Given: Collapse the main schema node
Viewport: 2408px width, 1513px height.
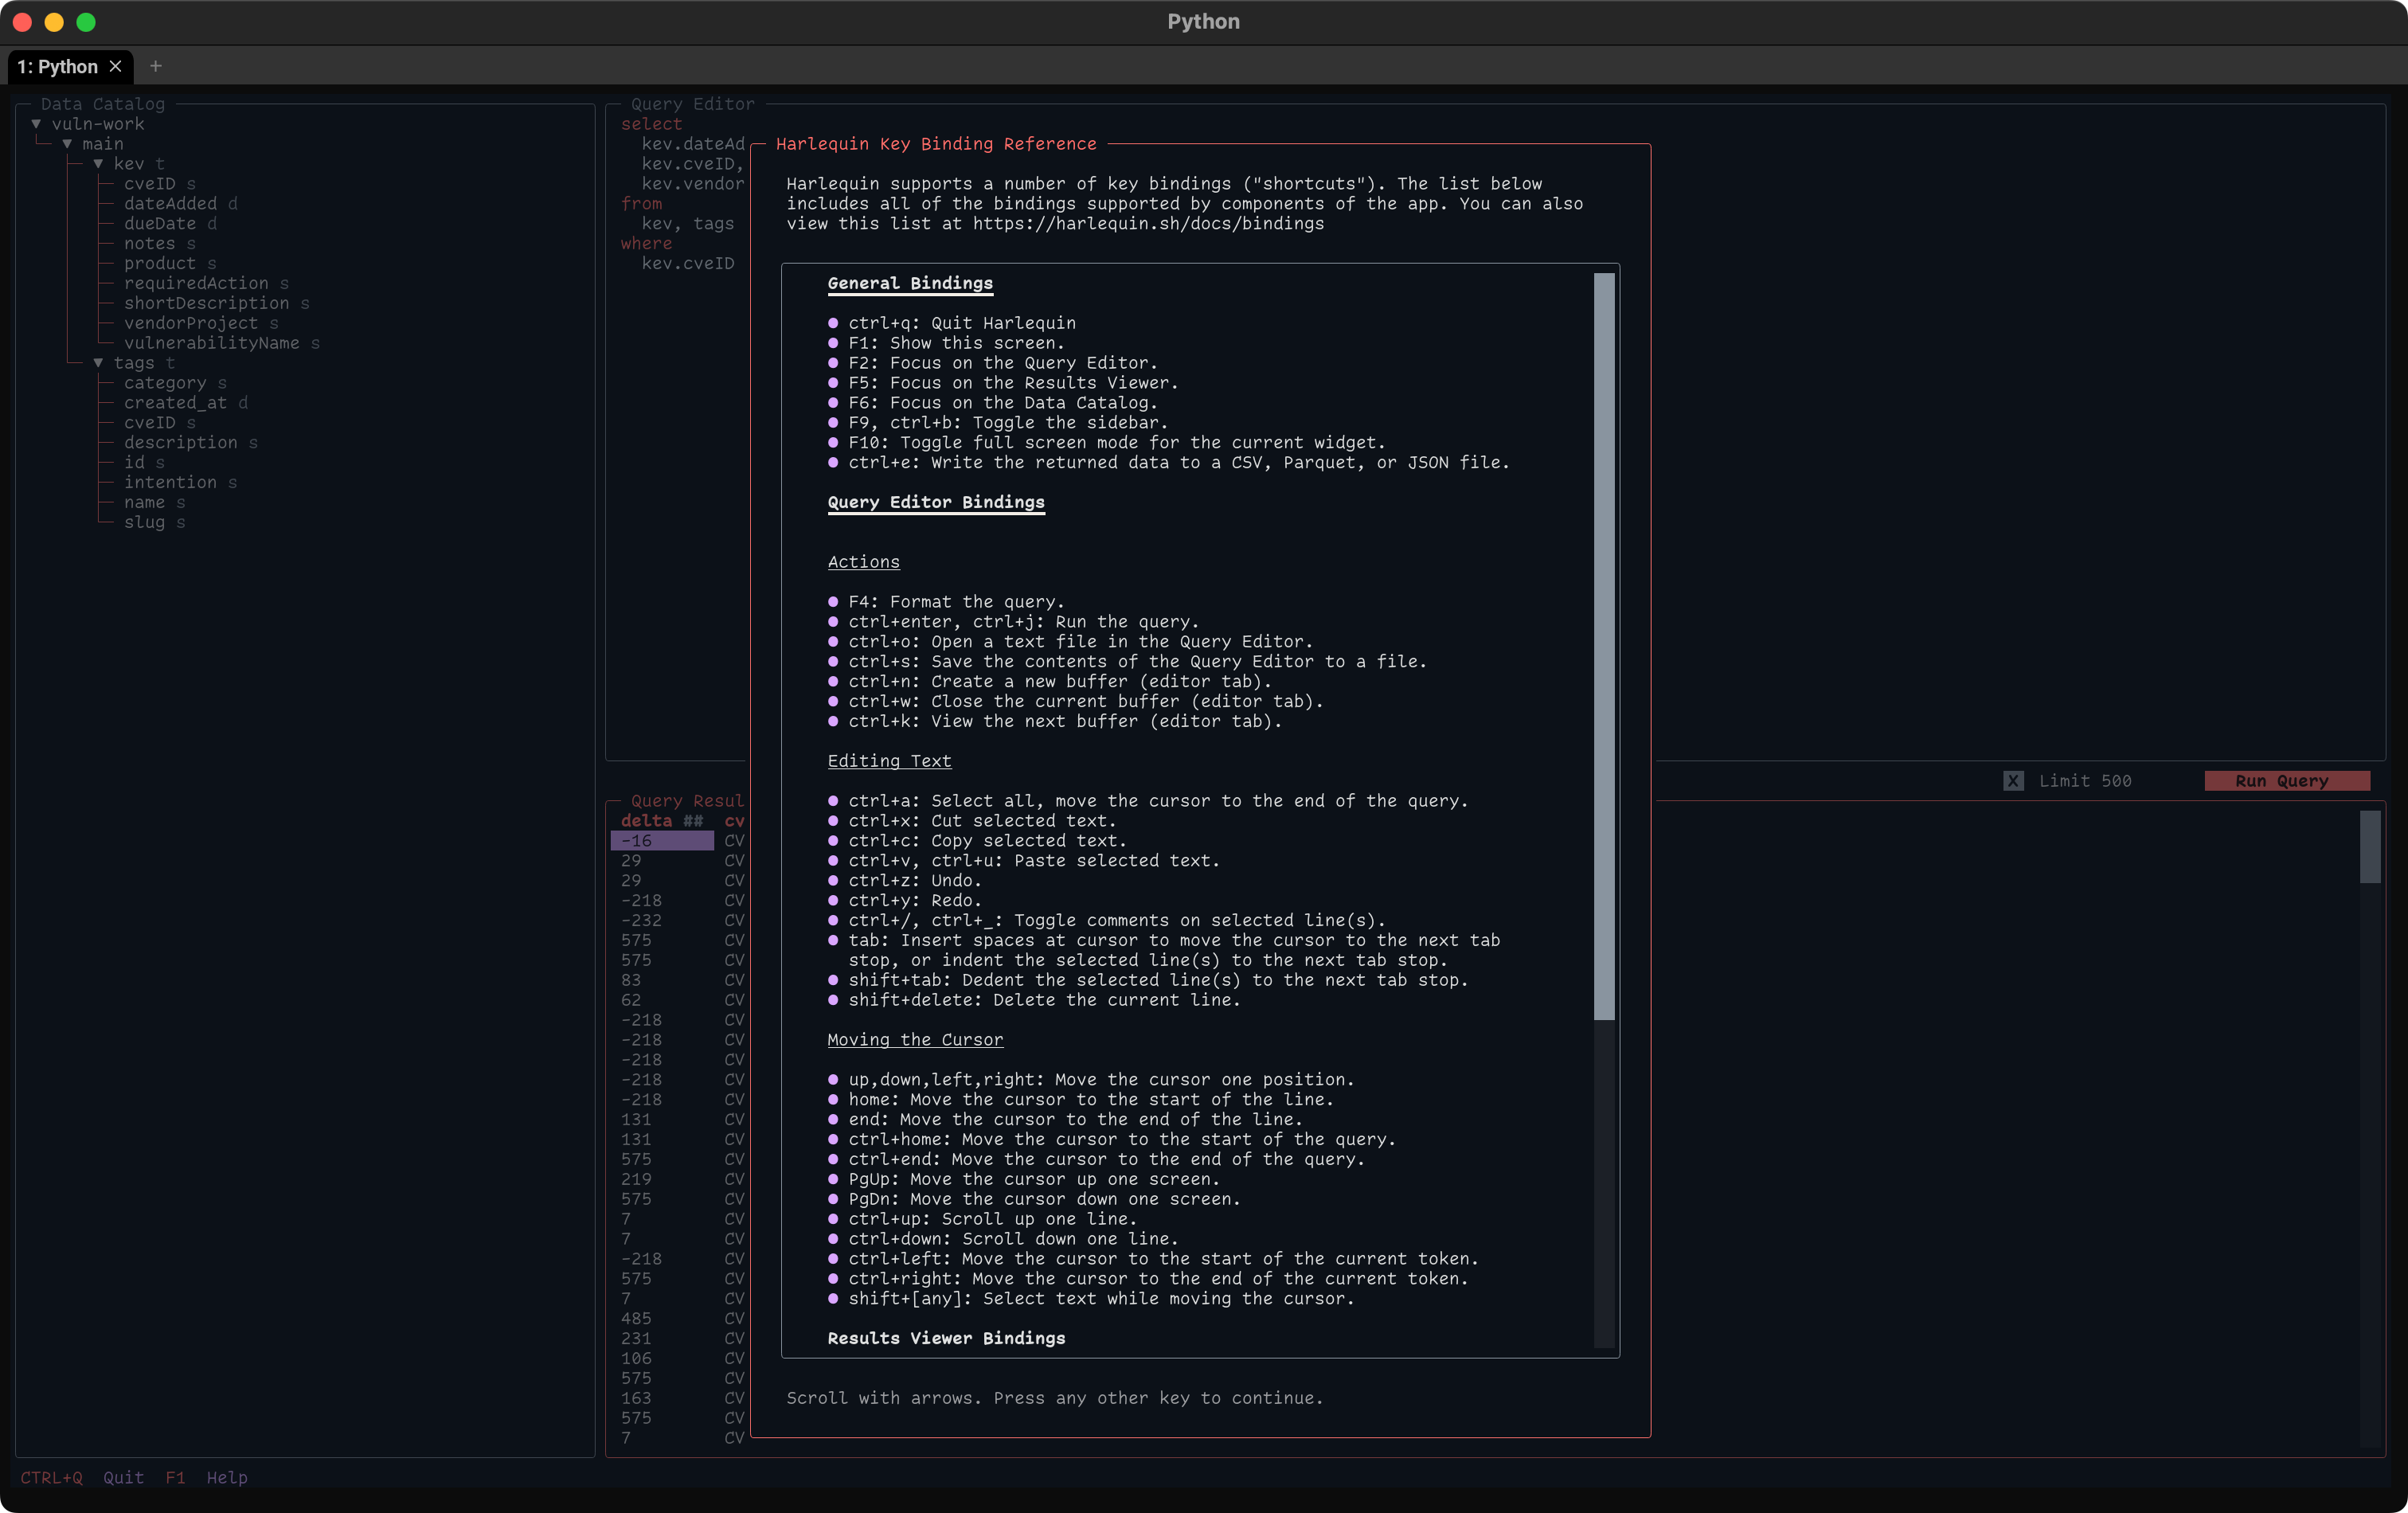Looking at the screenshot, I should point(67,144).
